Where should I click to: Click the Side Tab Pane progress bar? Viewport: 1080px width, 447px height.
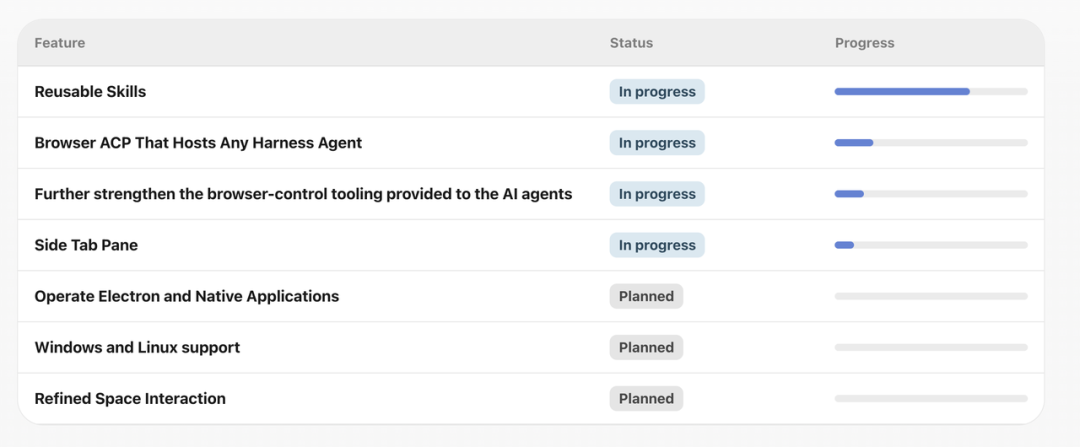931,245
